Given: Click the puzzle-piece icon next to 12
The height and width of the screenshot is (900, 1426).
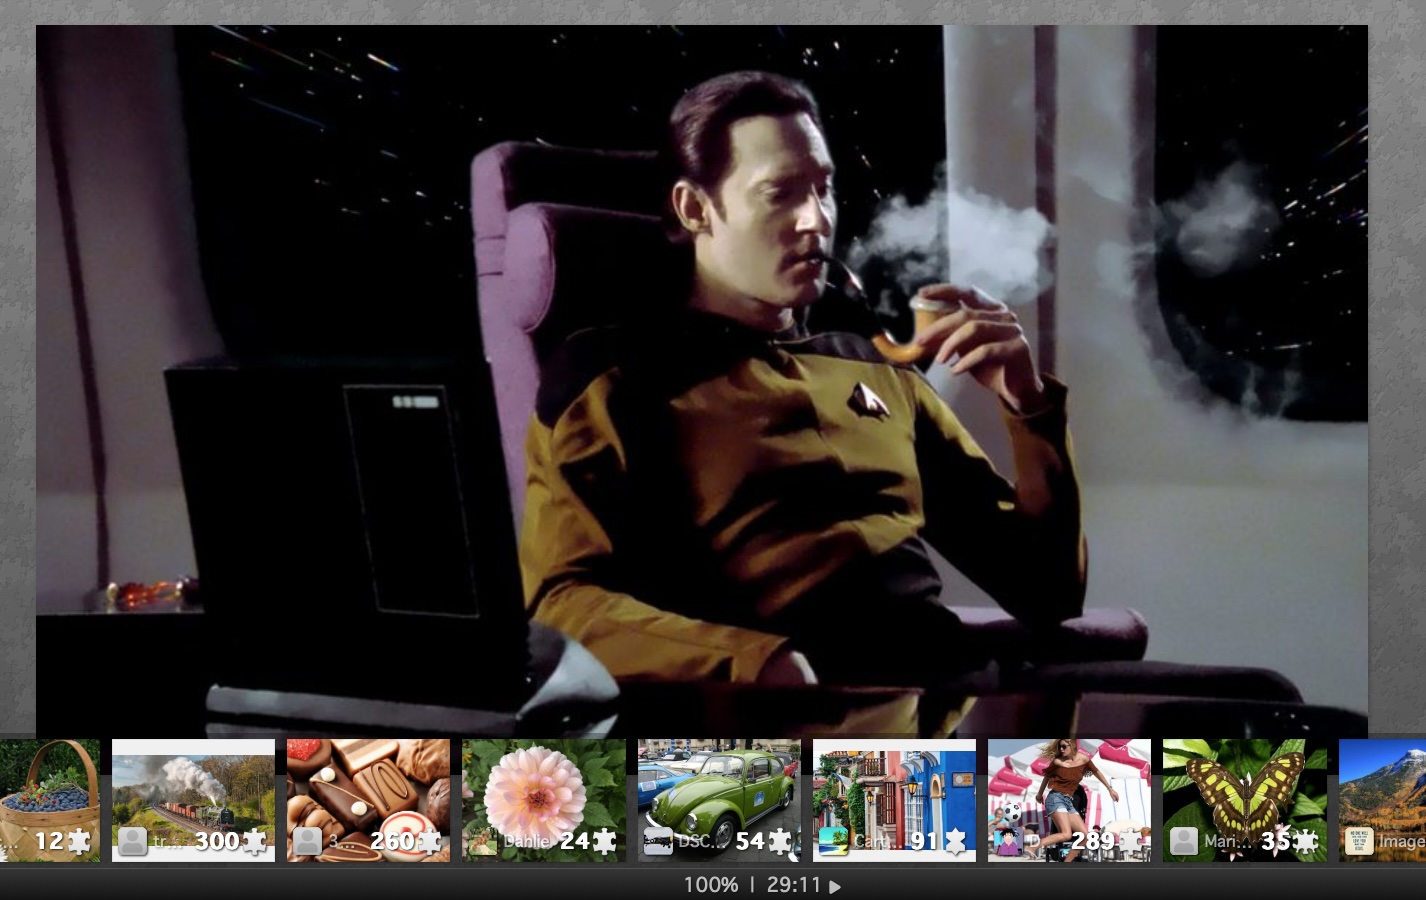Looking at the screenshot, I should coord(79,842).
